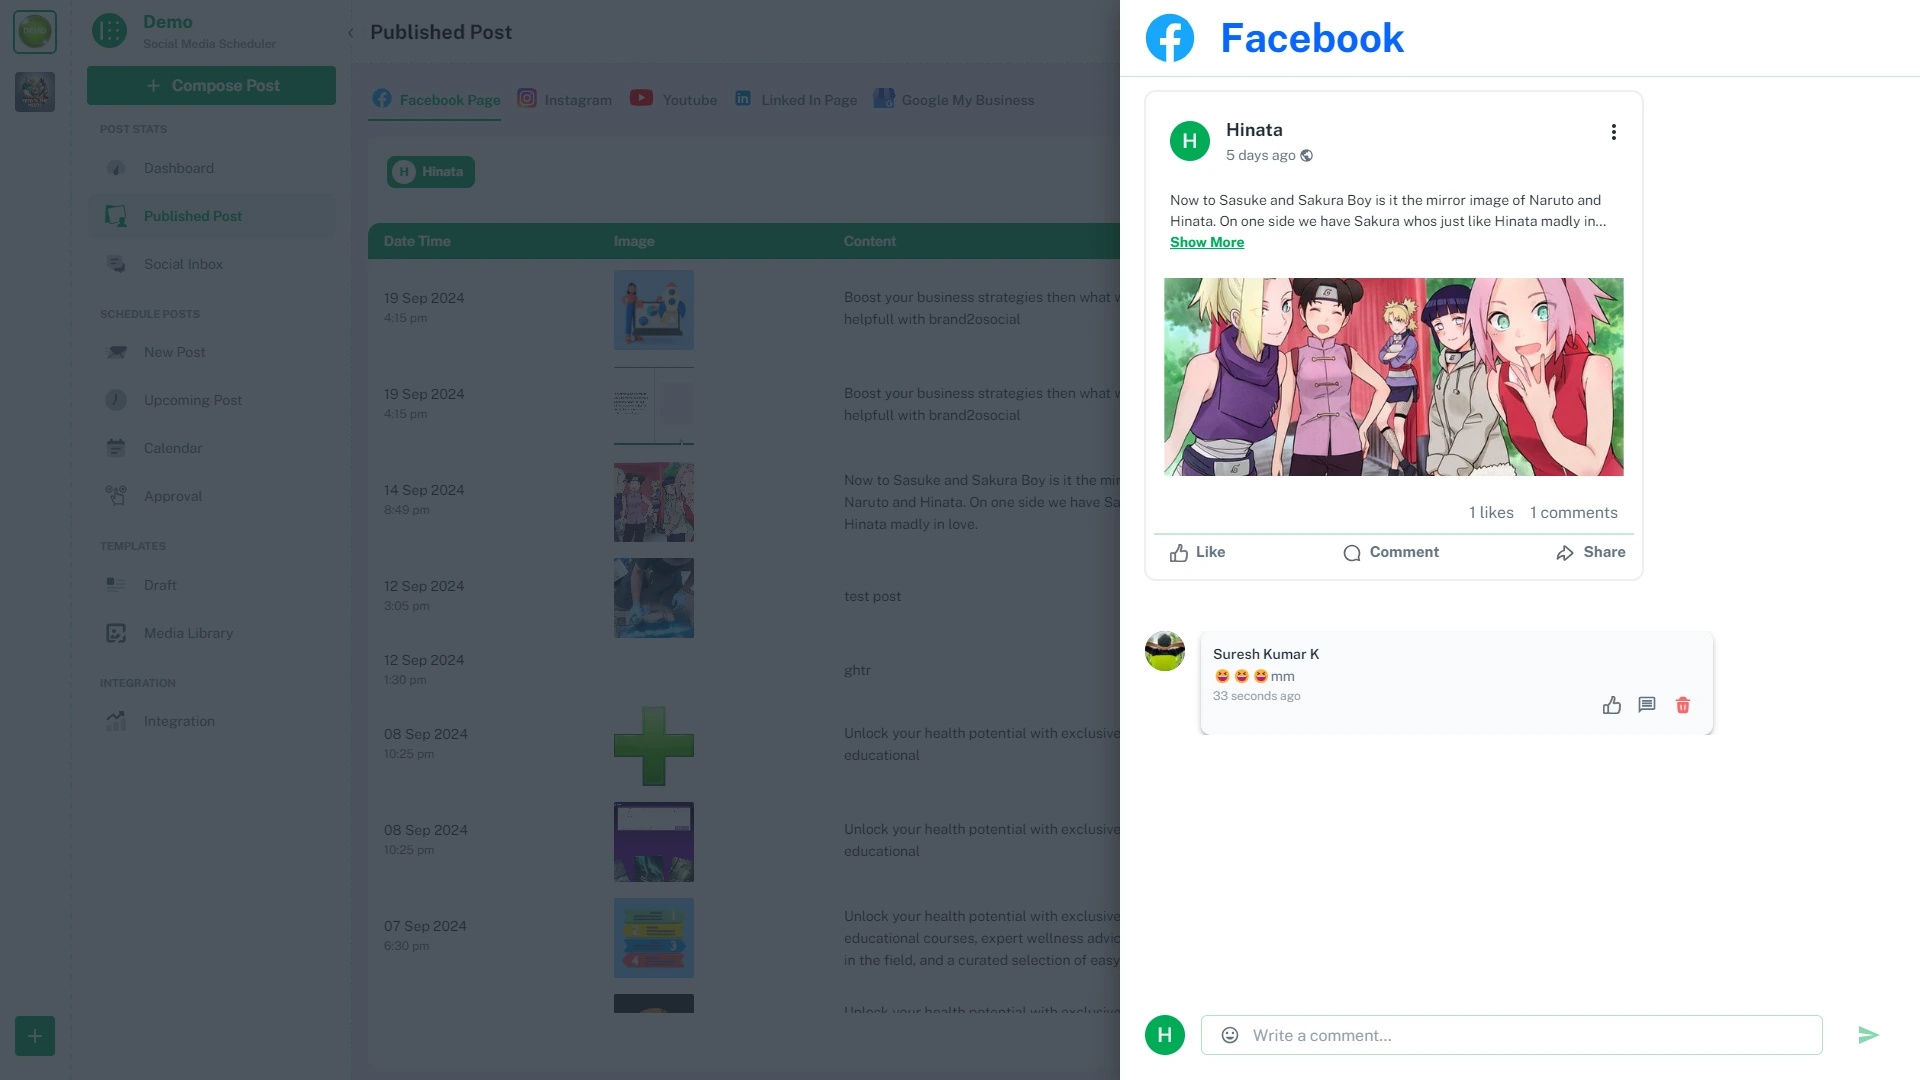The height and width of the screenshot is (1080, 1920).
Task: Open the 12 Sep 2024 3:05 pm post thumbnail
Action: coord(654,598)
